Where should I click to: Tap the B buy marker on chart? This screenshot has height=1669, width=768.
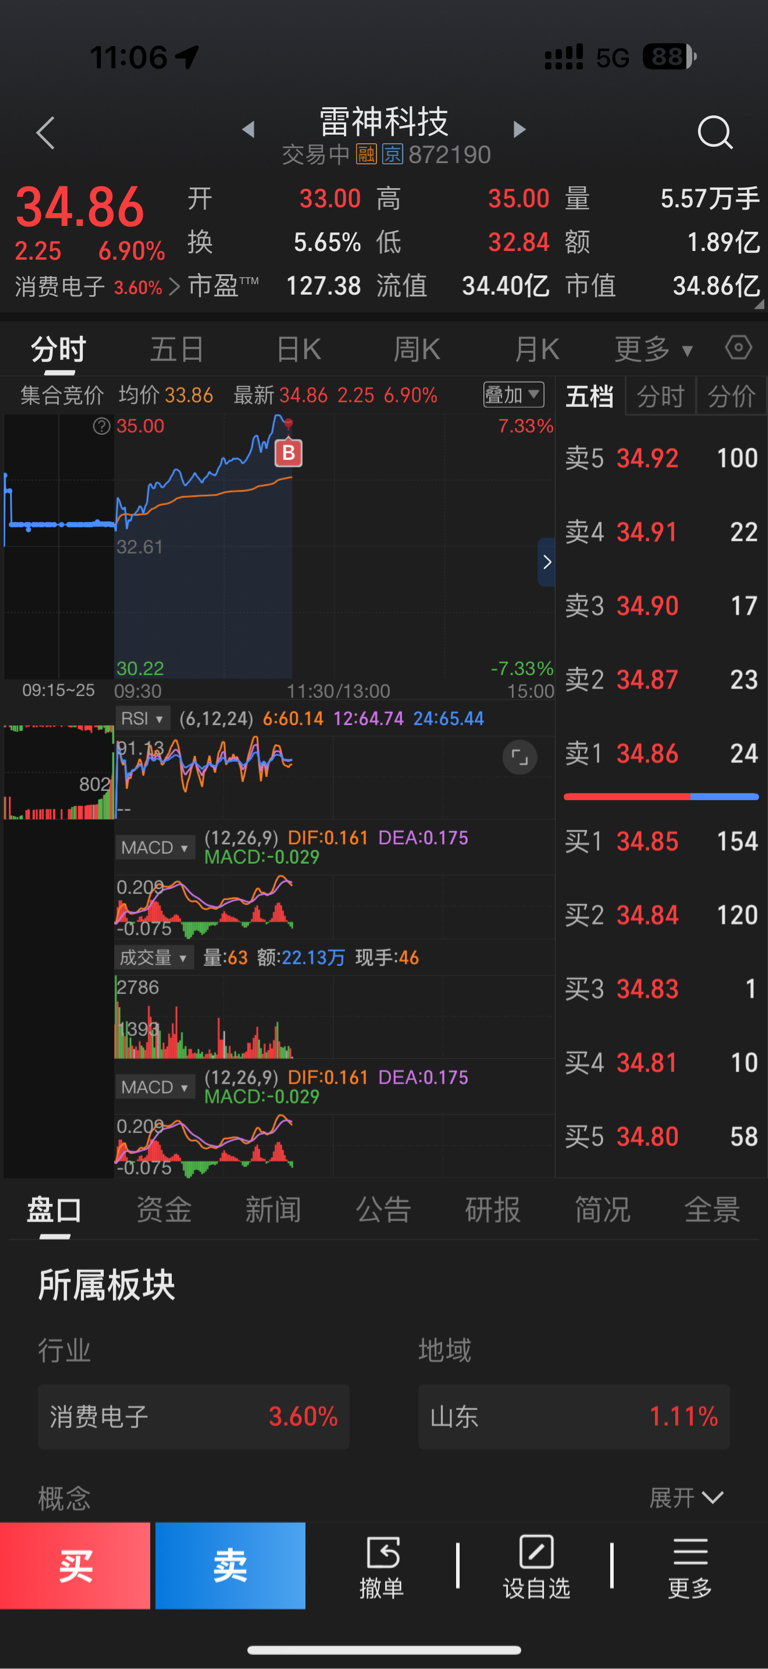pos(288,453)
